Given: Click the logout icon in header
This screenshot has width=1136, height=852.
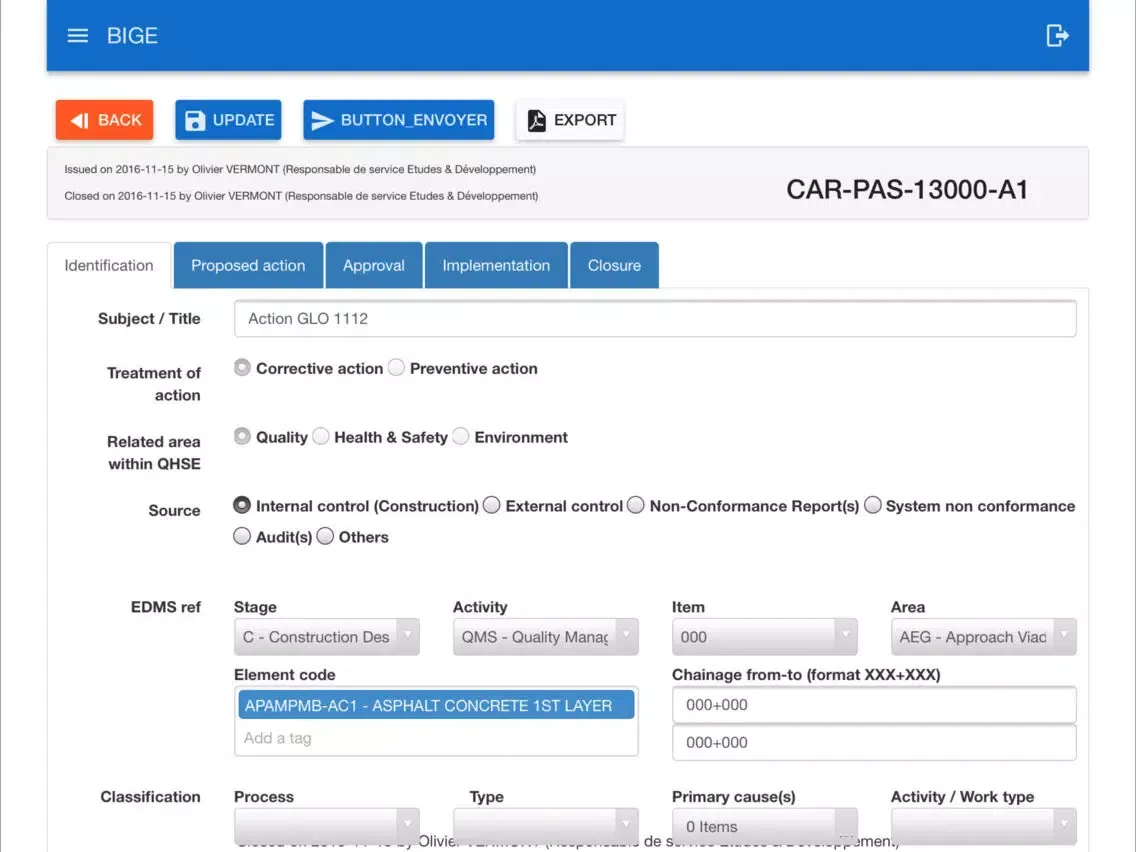Looking at the screenshot, I should 1057,36.
